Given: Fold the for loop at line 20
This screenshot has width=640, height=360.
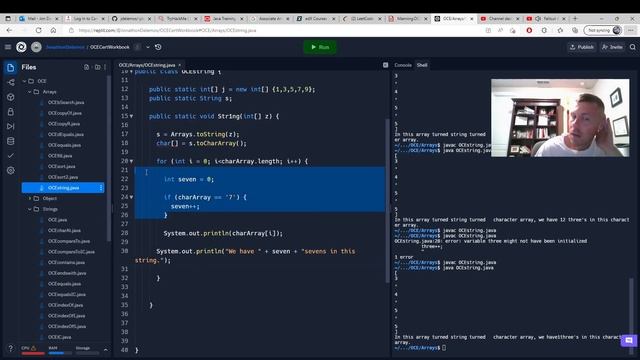Looking at the screenshot, I should point(131,161).
